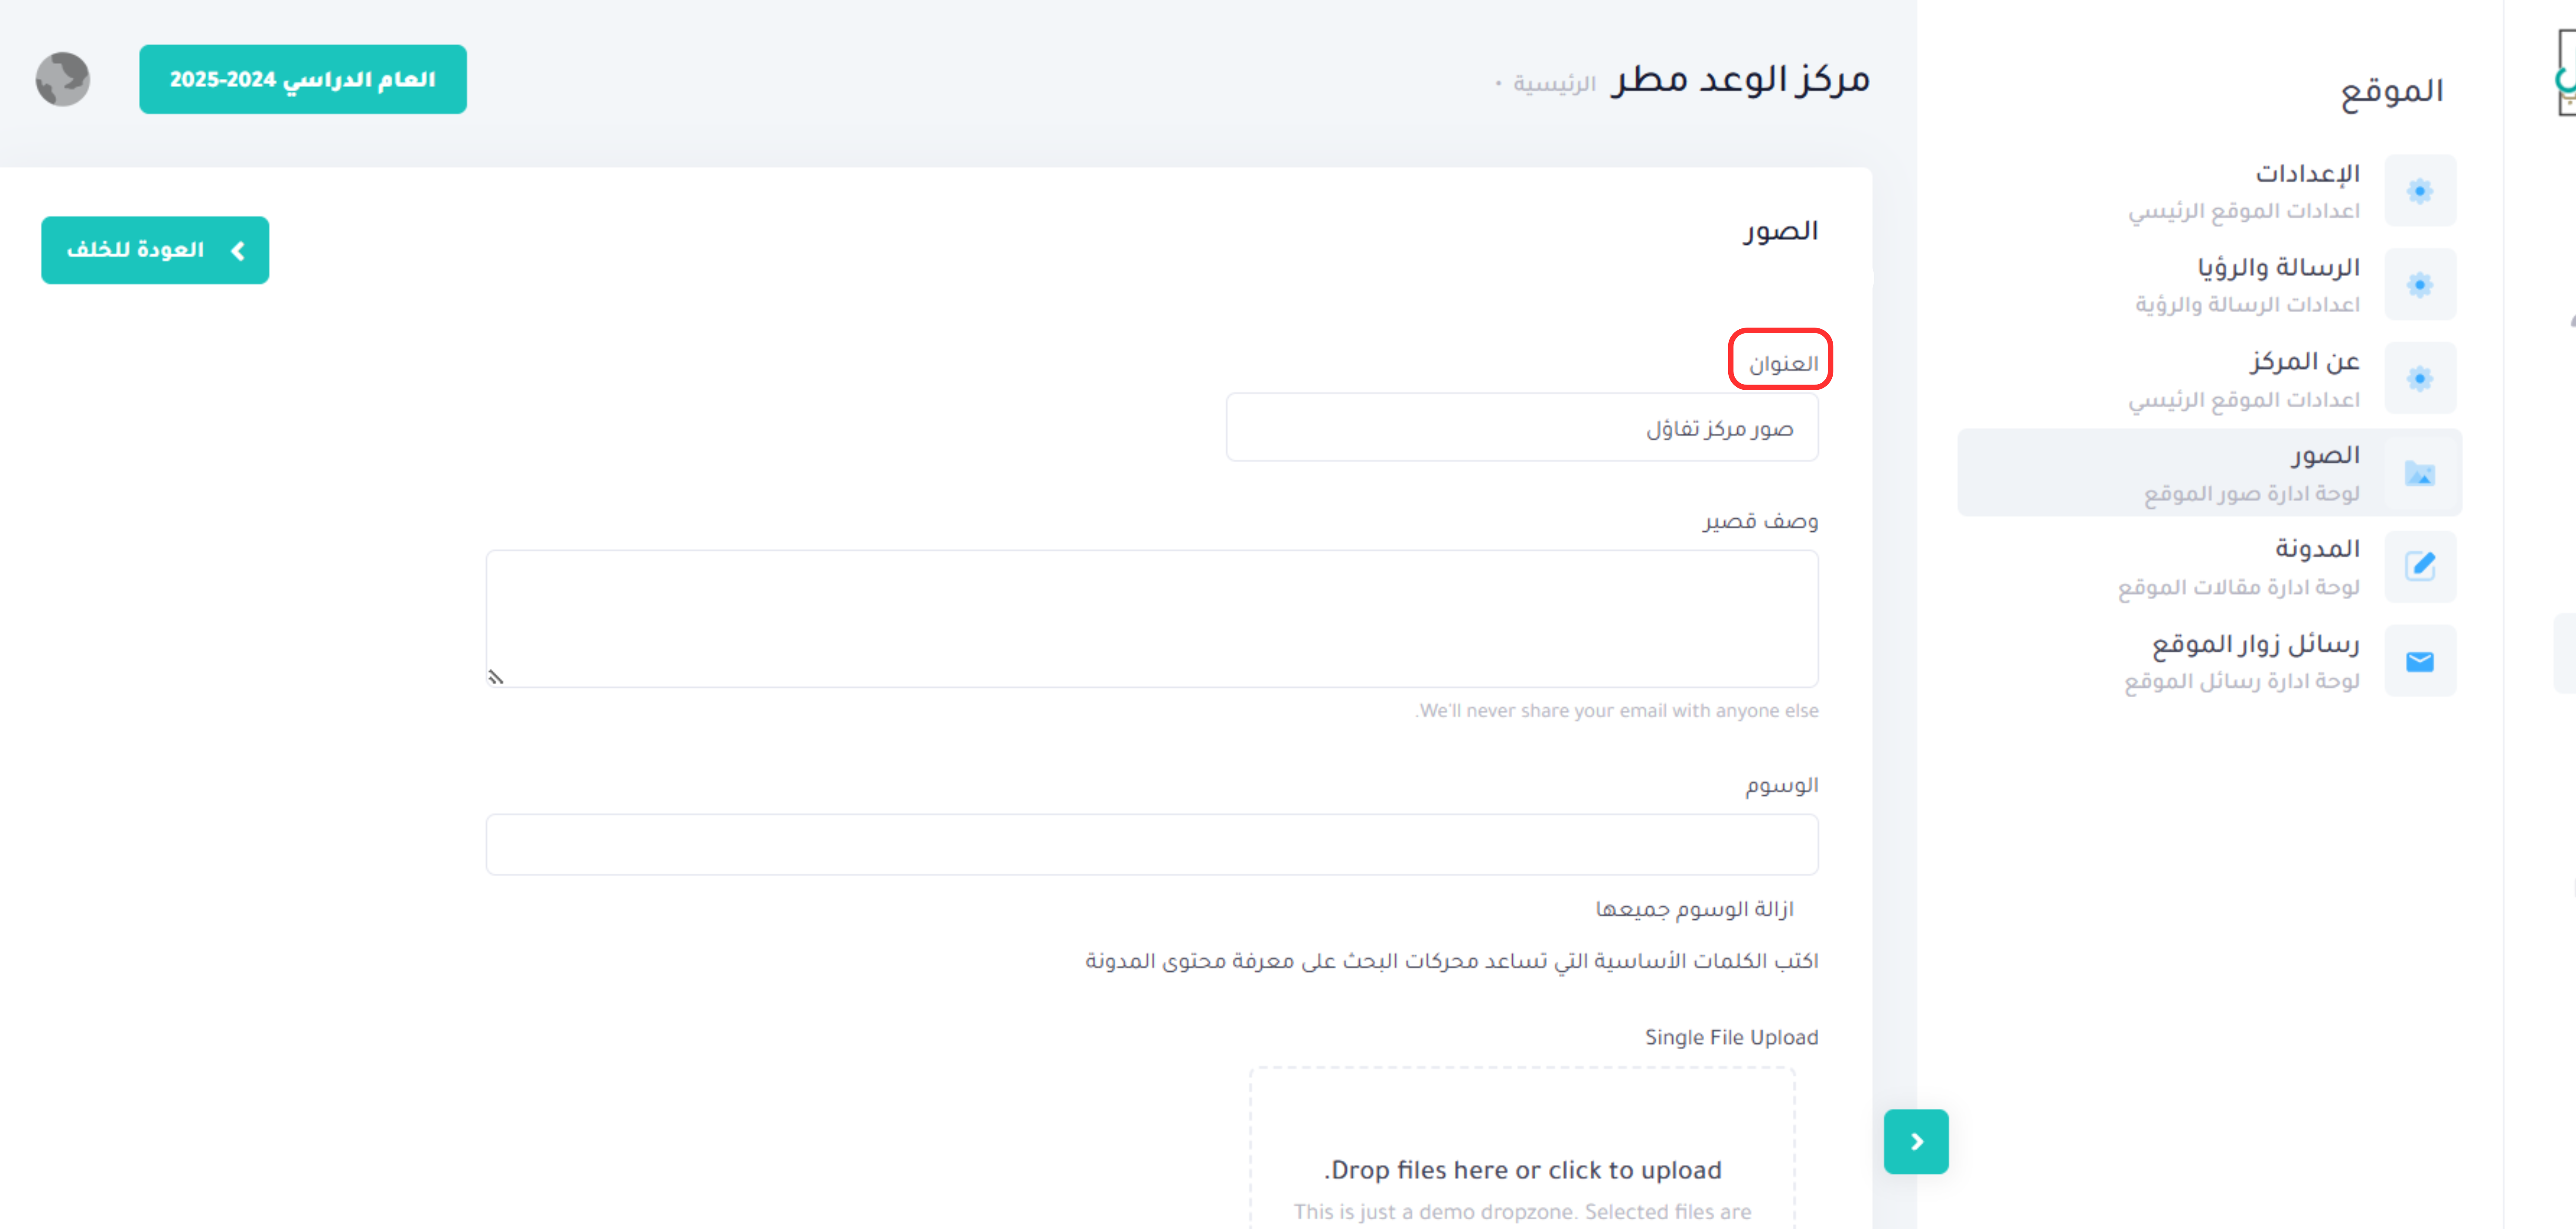Viewport: 2576px width, 1229px height.
Task: Click the الرئيسية breadcrumb link
Action: 1554,83
